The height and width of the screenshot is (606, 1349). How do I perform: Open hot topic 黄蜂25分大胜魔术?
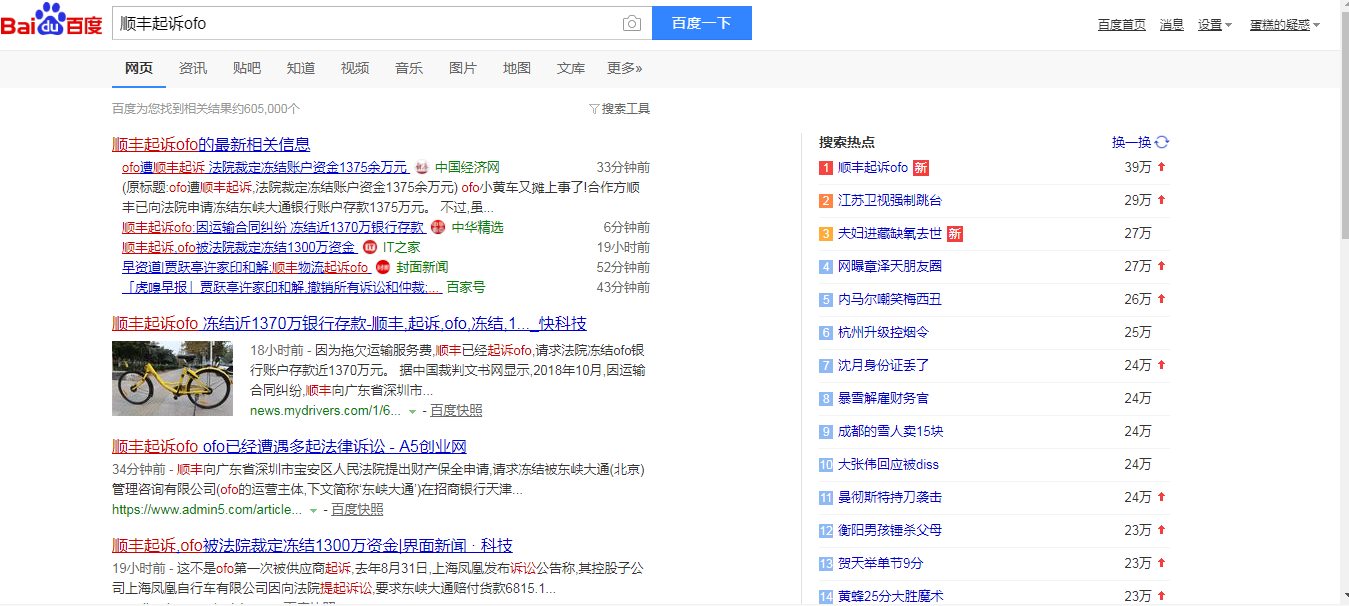tap(890, 596)
